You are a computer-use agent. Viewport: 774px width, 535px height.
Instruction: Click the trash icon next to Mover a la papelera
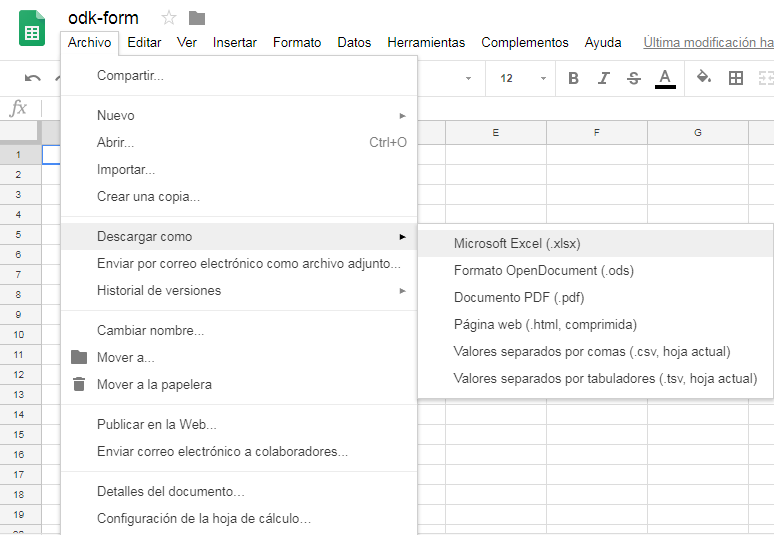pos(79,384)
